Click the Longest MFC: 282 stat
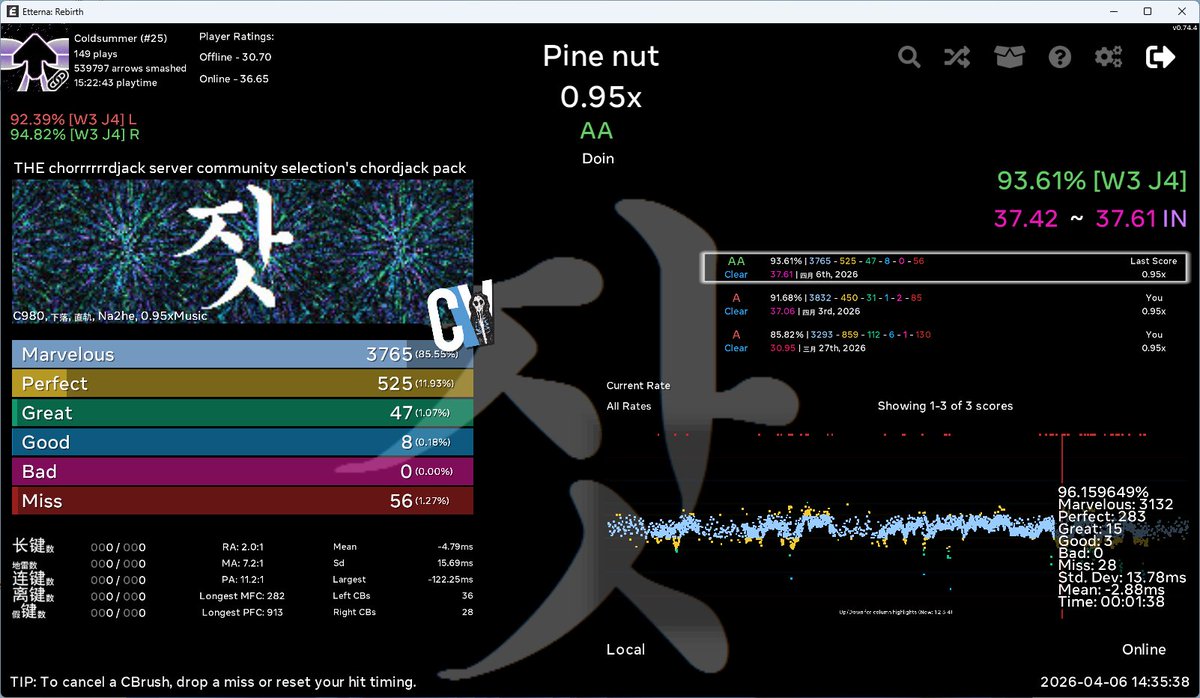The width and height of the screenshot is (1200, 698). 242,596
